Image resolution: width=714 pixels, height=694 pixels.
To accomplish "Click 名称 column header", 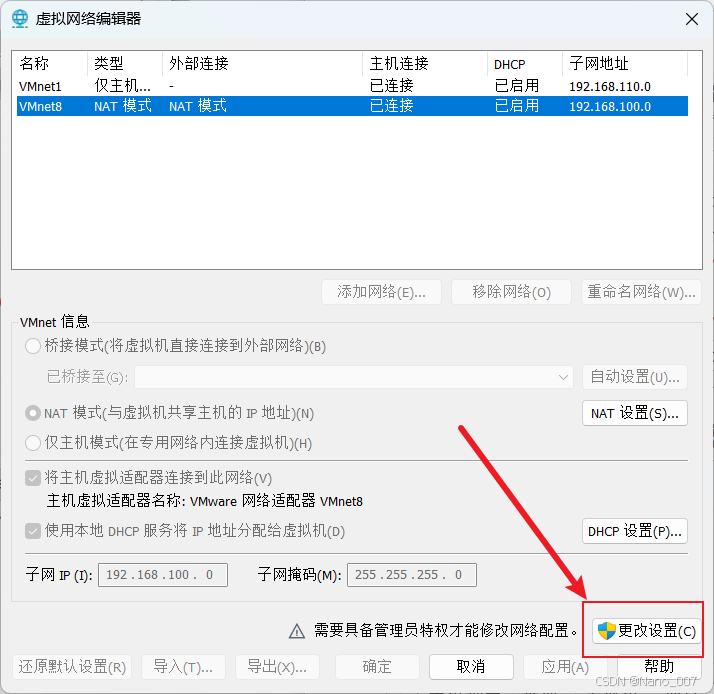I will coord(50,64).
